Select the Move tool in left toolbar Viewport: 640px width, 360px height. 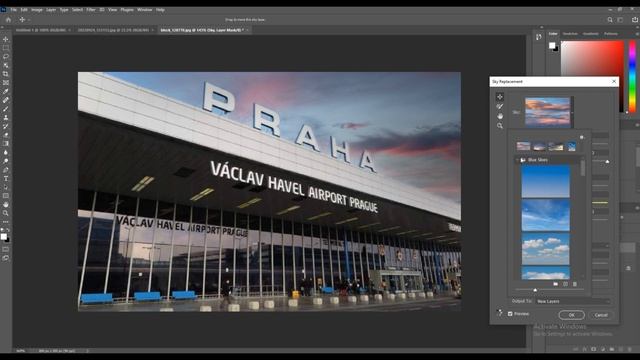[6, 39]
